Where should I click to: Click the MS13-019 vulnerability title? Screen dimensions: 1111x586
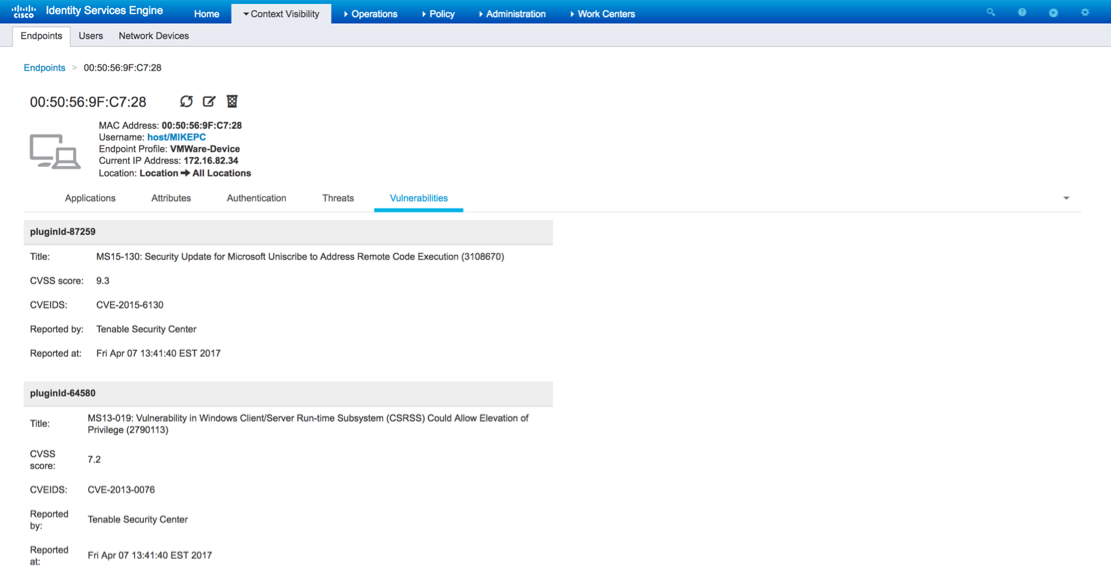pyautogui.click(x=308, y=424)
